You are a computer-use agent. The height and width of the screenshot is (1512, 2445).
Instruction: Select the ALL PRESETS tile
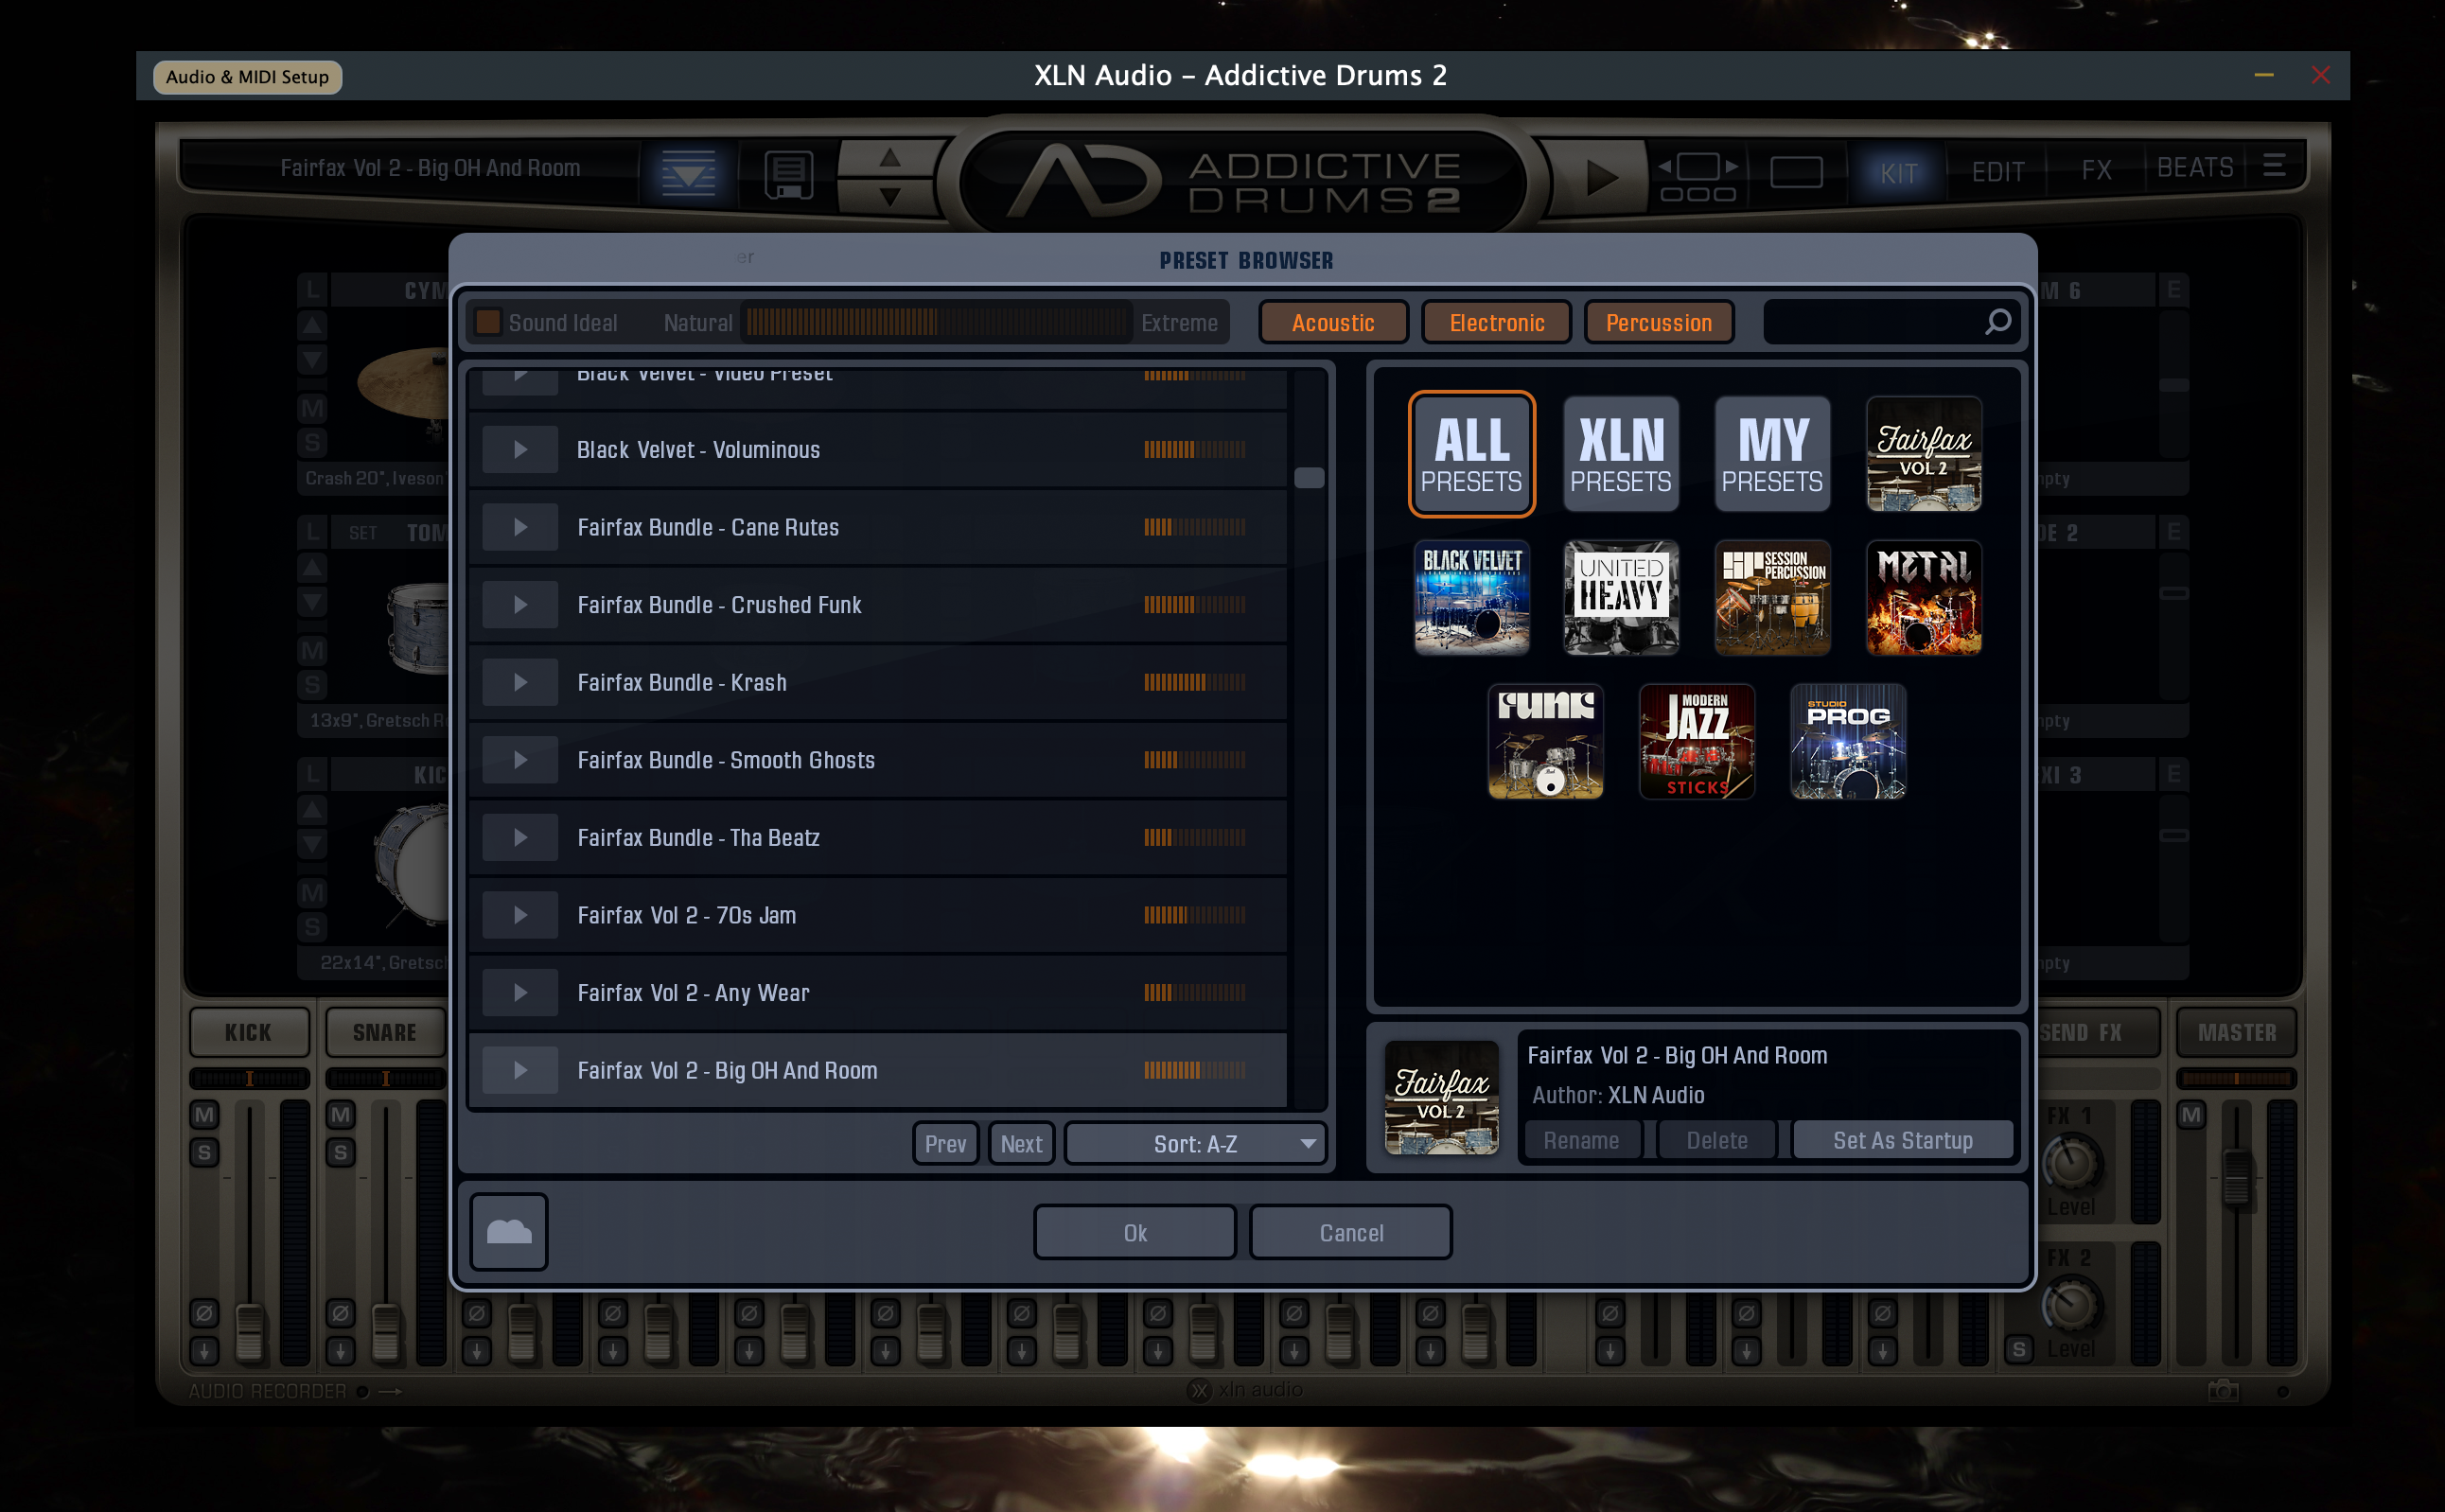(x=1471, y=454)
